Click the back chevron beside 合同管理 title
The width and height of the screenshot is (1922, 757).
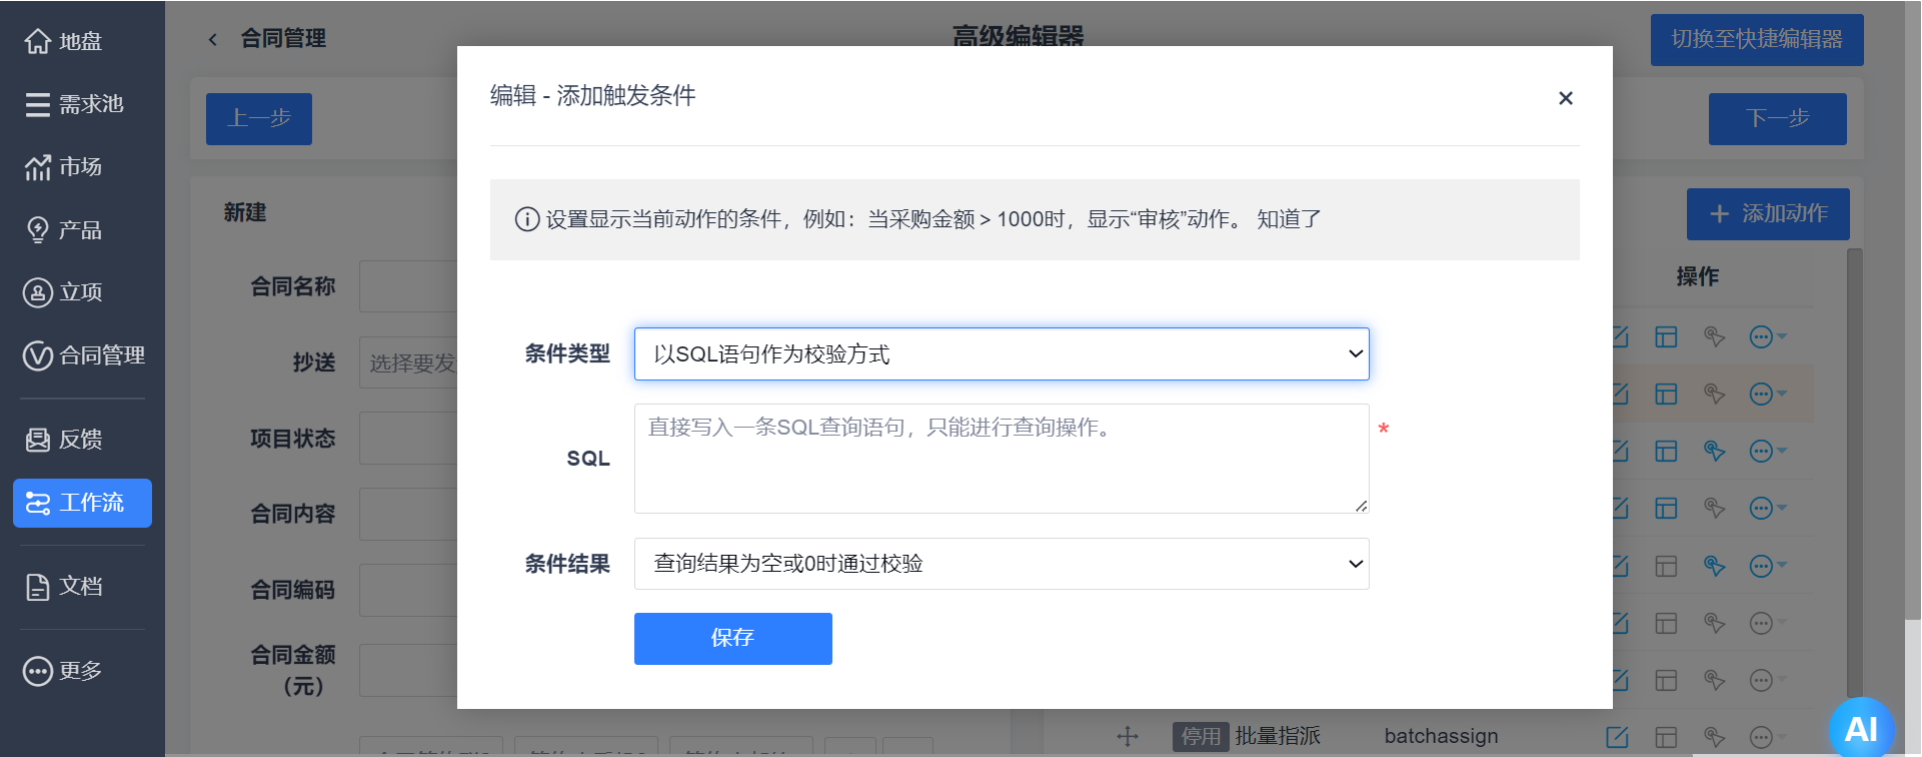click(x=212, y=39)
